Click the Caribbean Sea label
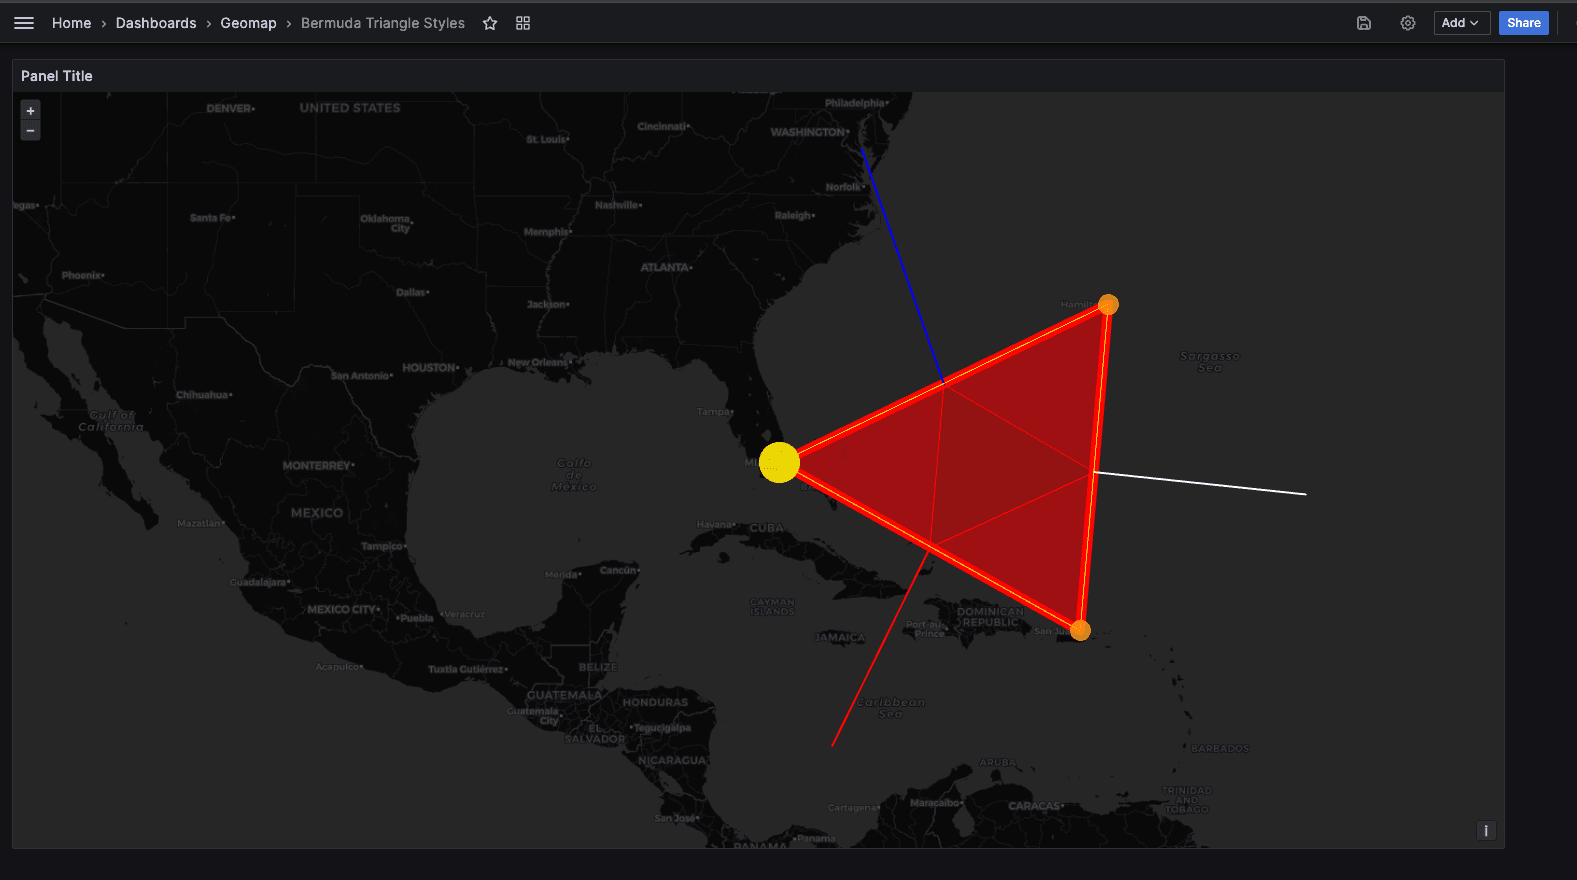The image size is (1577, 880). [890, 708]
